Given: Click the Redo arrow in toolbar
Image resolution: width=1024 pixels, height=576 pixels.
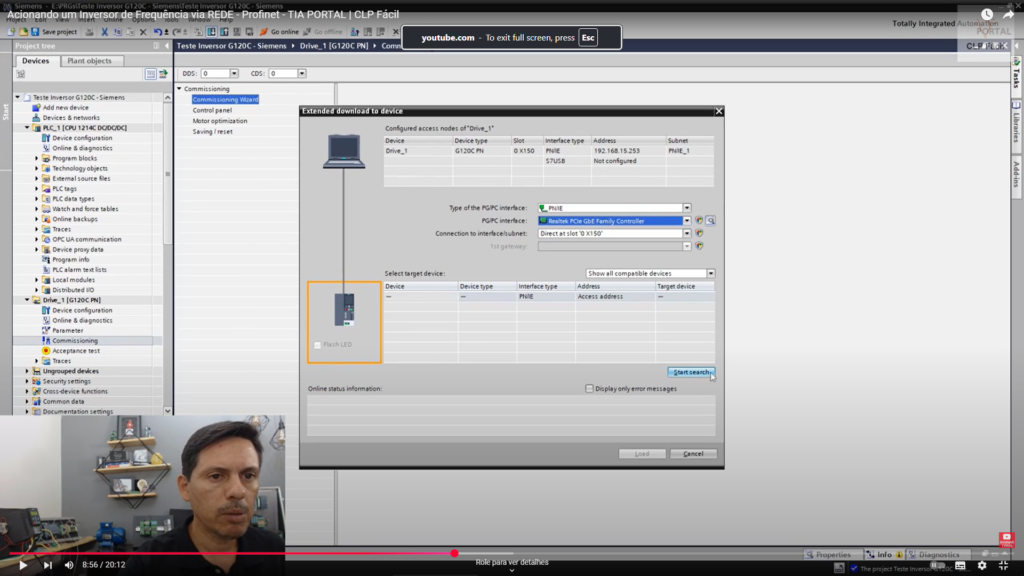Looking at the screenshot, I should (176, 32).
